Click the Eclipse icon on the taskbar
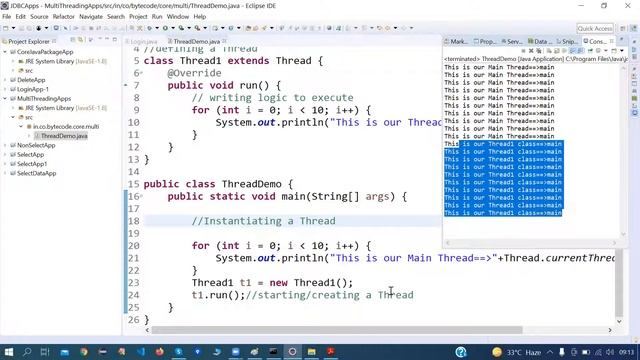This screenshot has width=640, height=360. tap(292, 352)
